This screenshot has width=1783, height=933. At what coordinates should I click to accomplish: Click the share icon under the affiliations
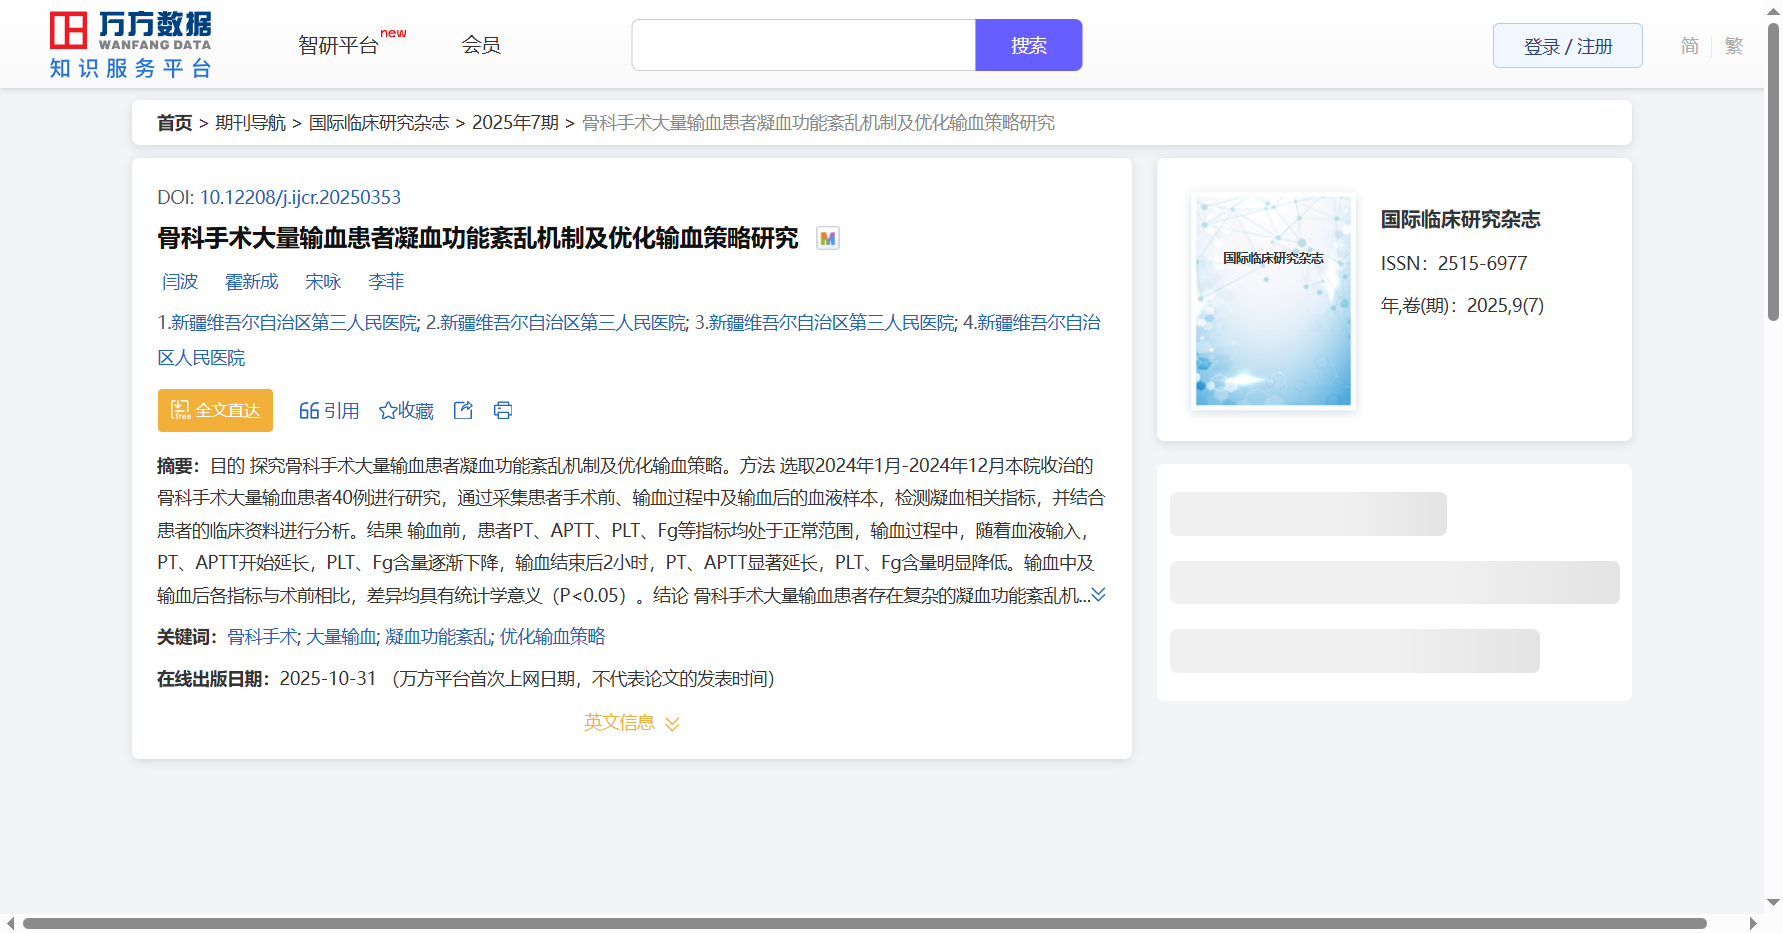[x=463, y=411]
